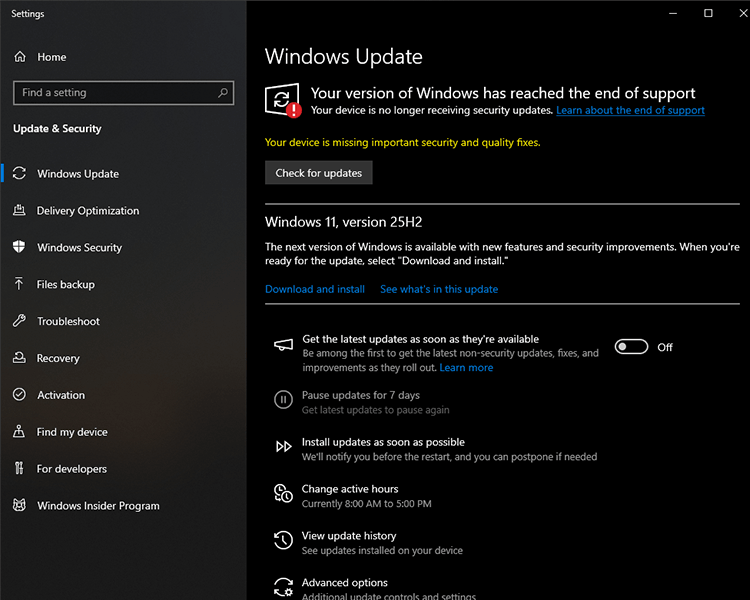Select Pause updates for 7 days
The height and width of the screenshot is (600, 750).
(361, 395)
